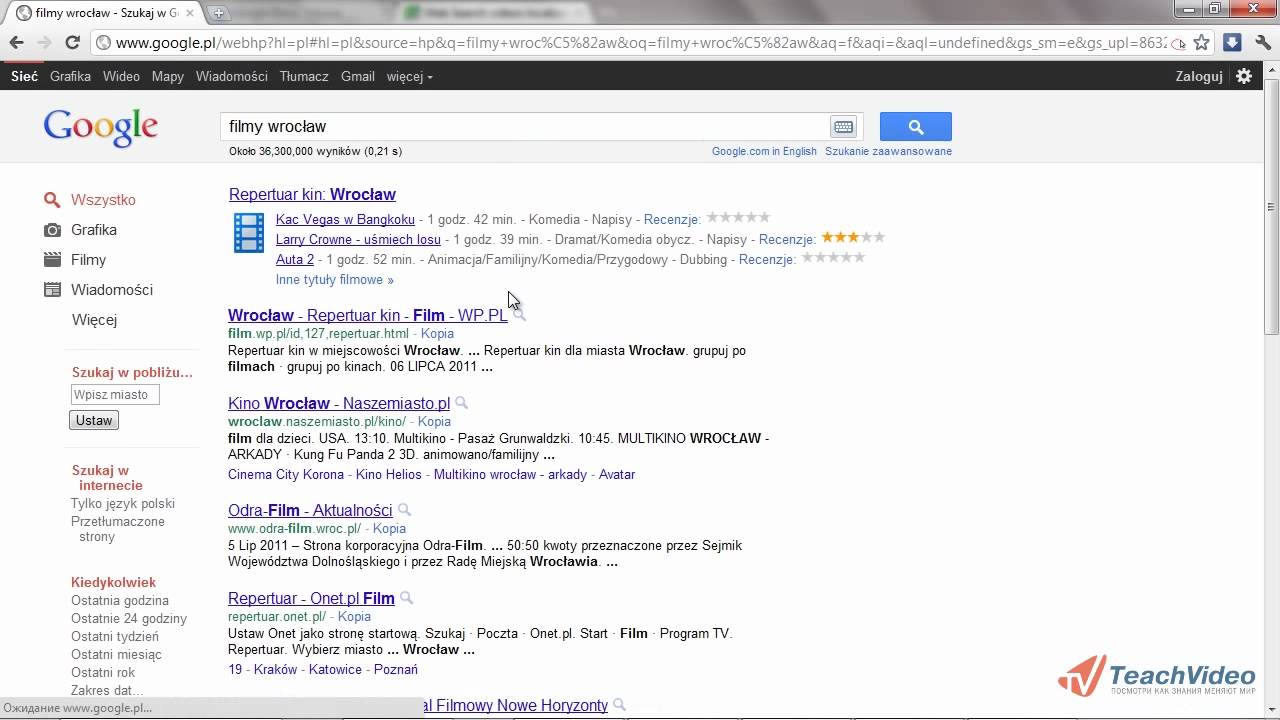Image resolution: width=1280 pixels, height=720 pixels.
Task: Open a new tab with the plus button
Action: [219, 13]
